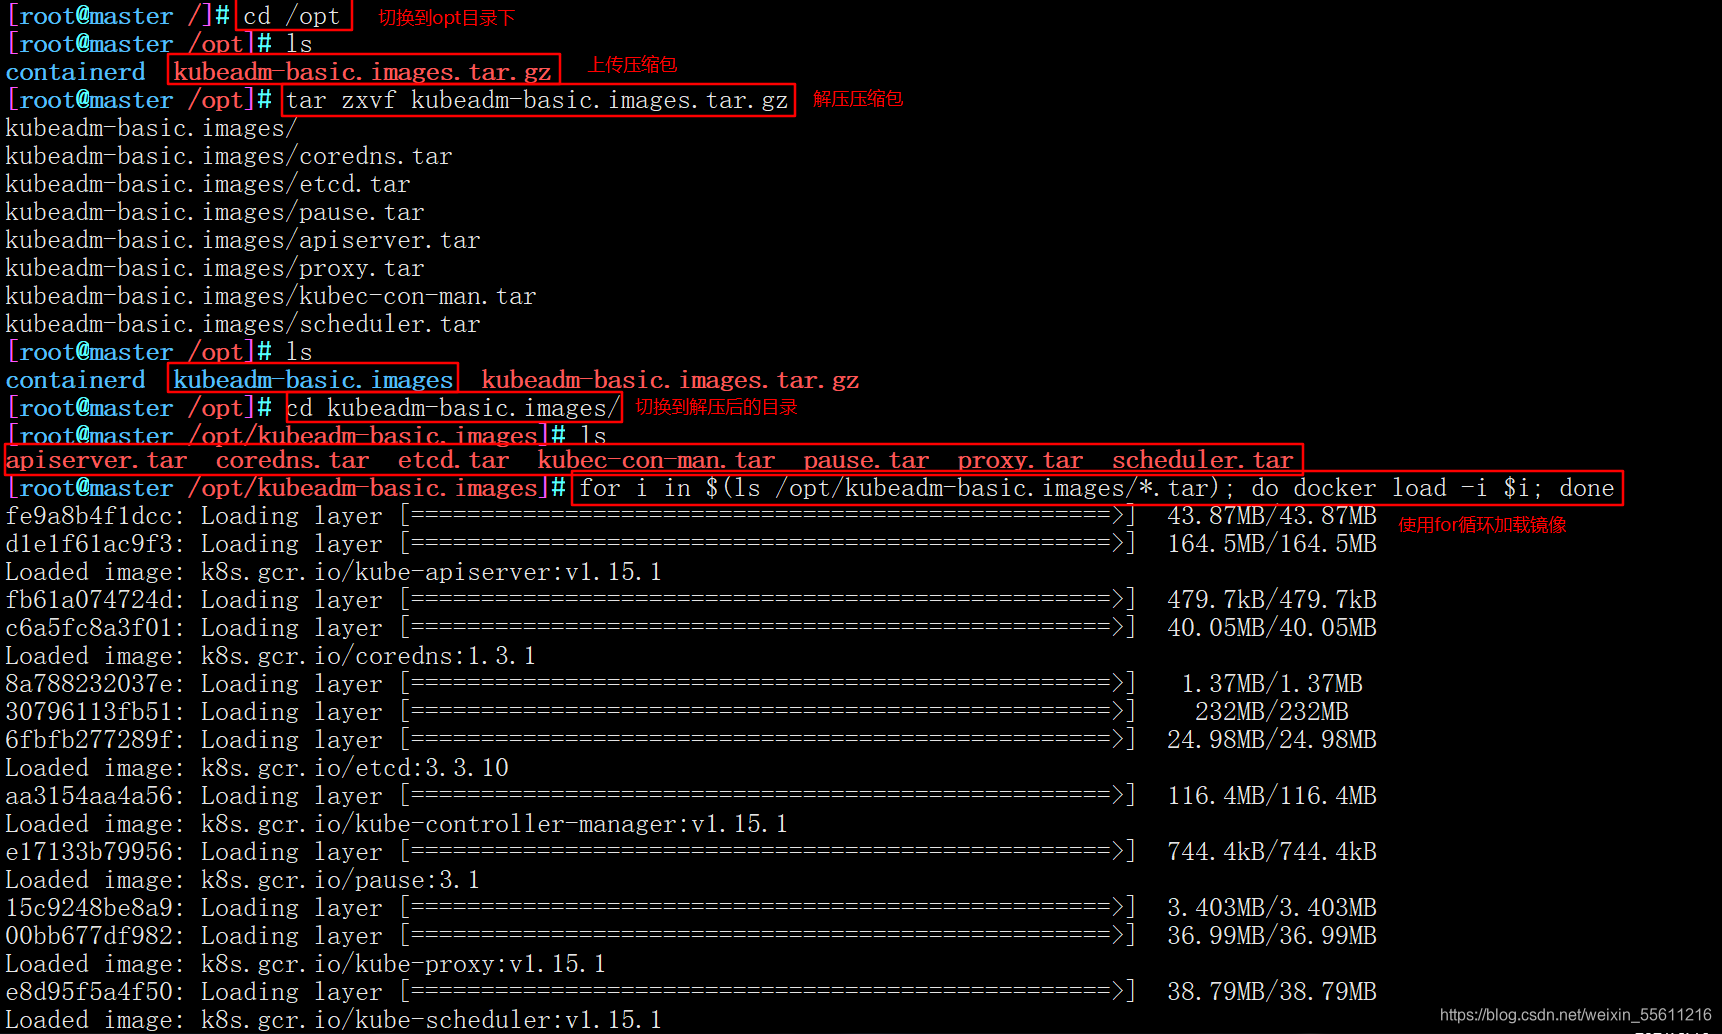Click the '116.4MB/116.4MB' size value
This screenshot has width=1722, height=1034.
coord(1272,796)
